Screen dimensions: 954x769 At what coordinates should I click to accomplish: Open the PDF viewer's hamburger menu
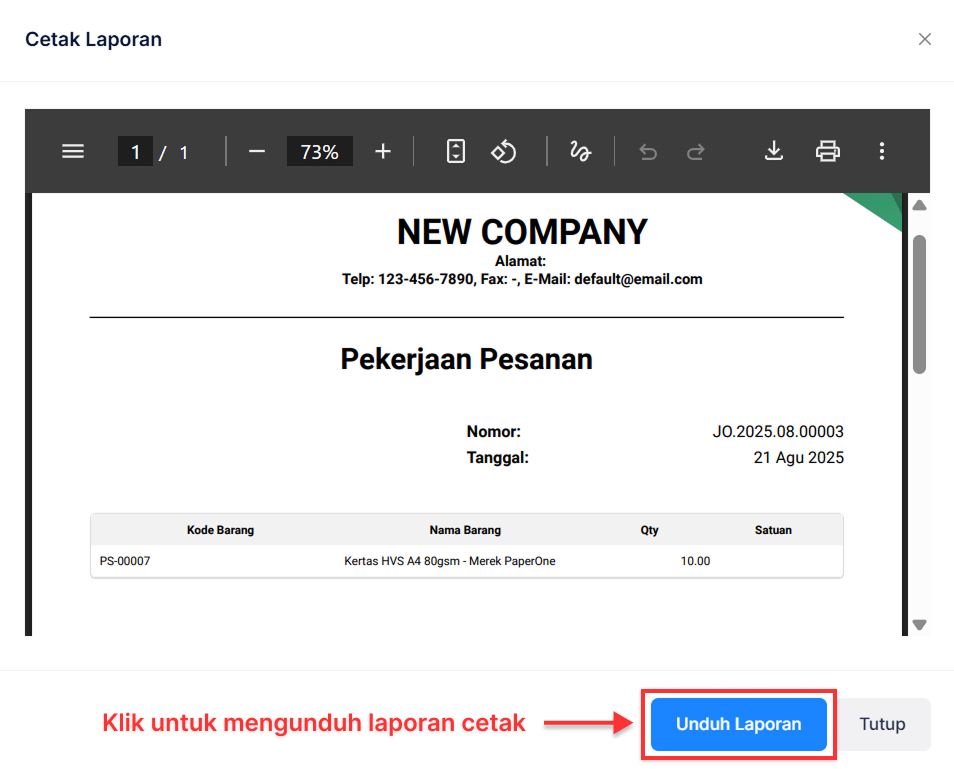pos(72,151)
